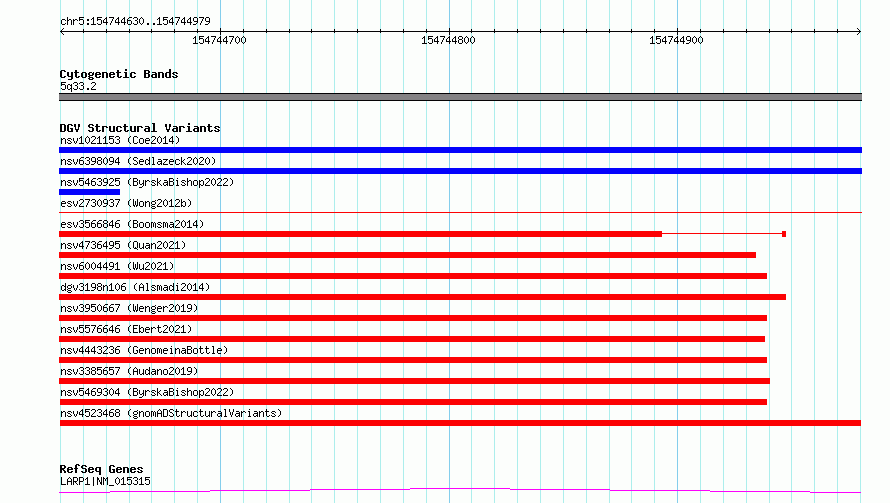Open variant nsv4736495 (Quan2021) label

[123, 245]
